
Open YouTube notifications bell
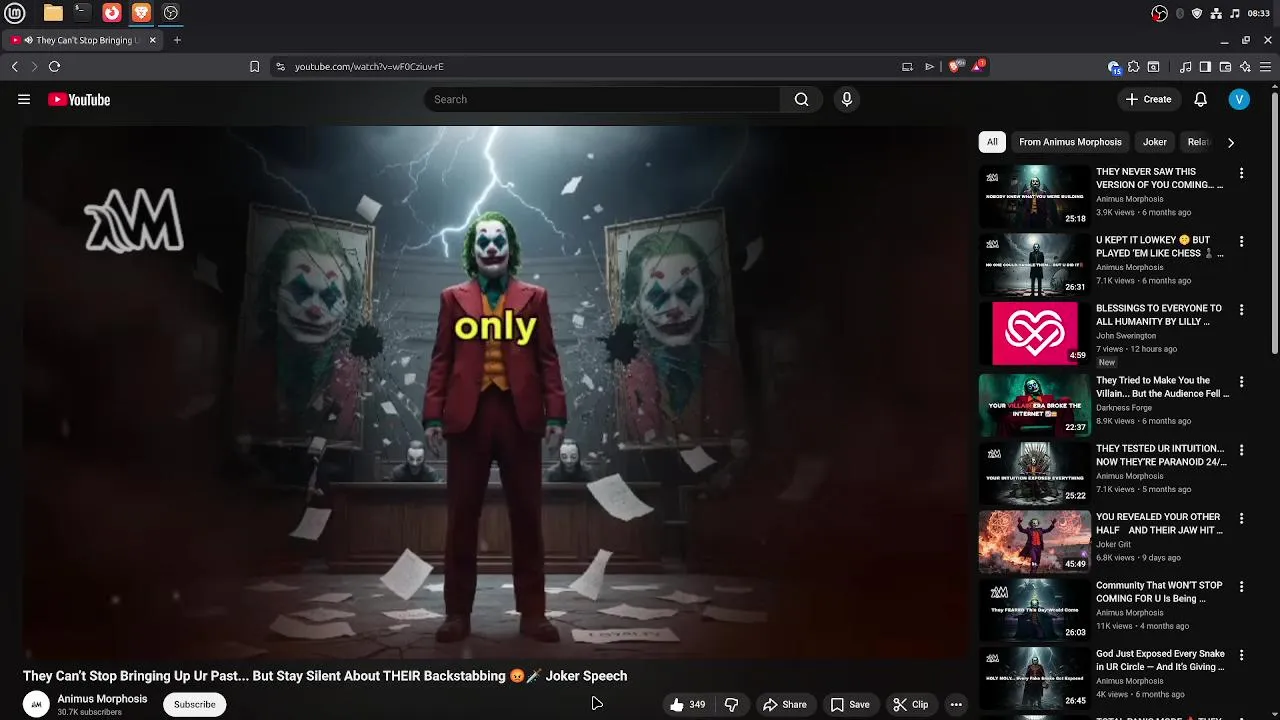[1201, 99]
